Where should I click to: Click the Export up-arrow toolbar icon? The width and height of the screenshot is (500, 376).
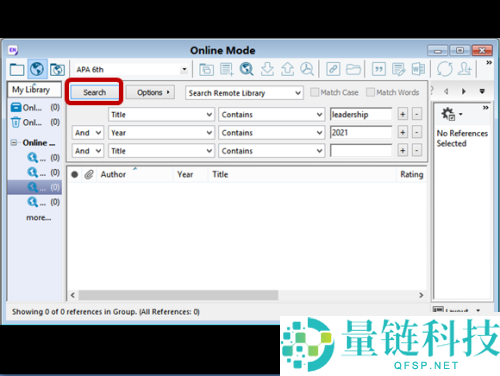(x=287, y=69)
